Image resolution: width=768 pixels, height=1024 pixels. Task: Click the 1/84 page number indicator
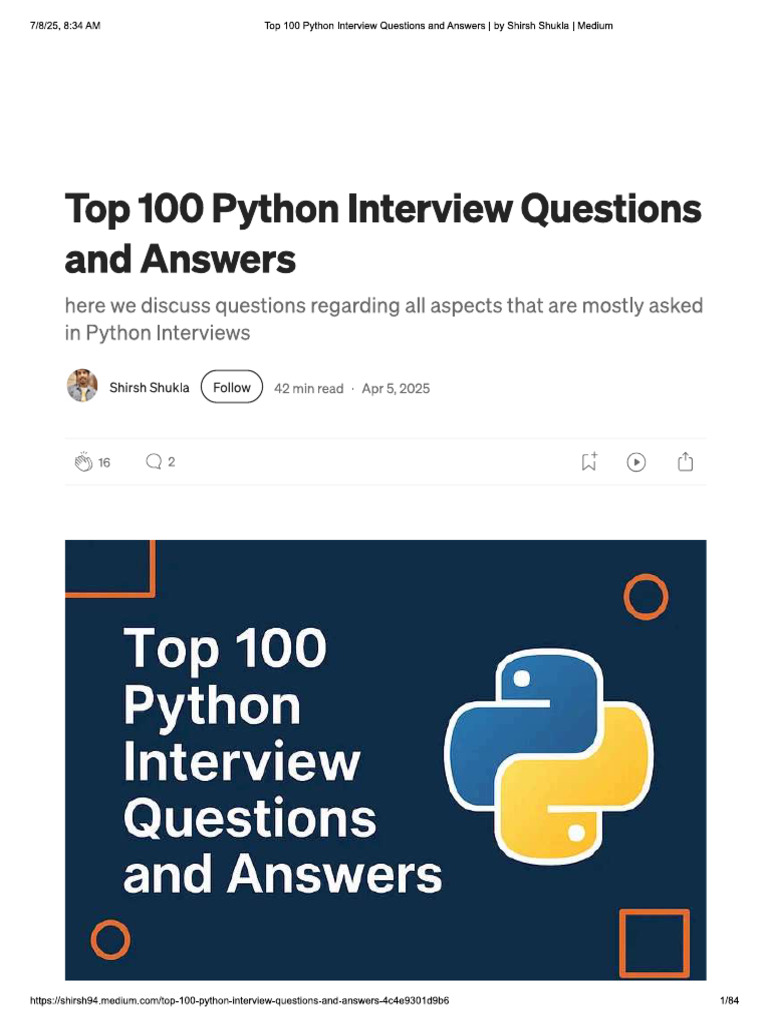point(728,1001)
